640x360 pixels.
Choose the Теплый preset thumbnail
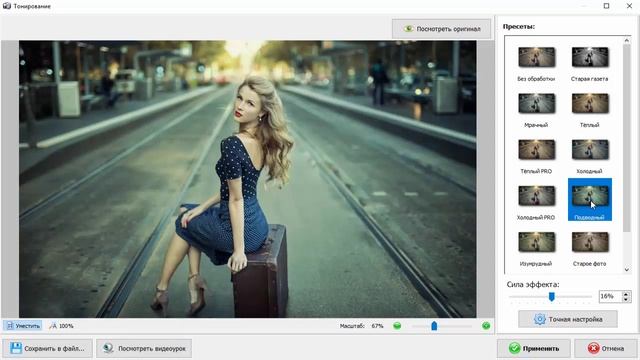click(x=589, y=103)
